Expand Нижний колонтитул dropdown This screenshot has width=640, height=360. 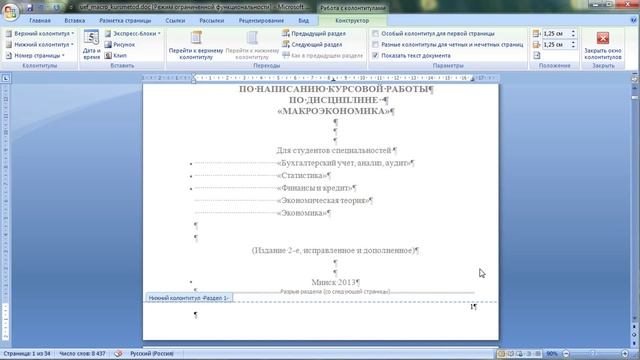(40, 44)
